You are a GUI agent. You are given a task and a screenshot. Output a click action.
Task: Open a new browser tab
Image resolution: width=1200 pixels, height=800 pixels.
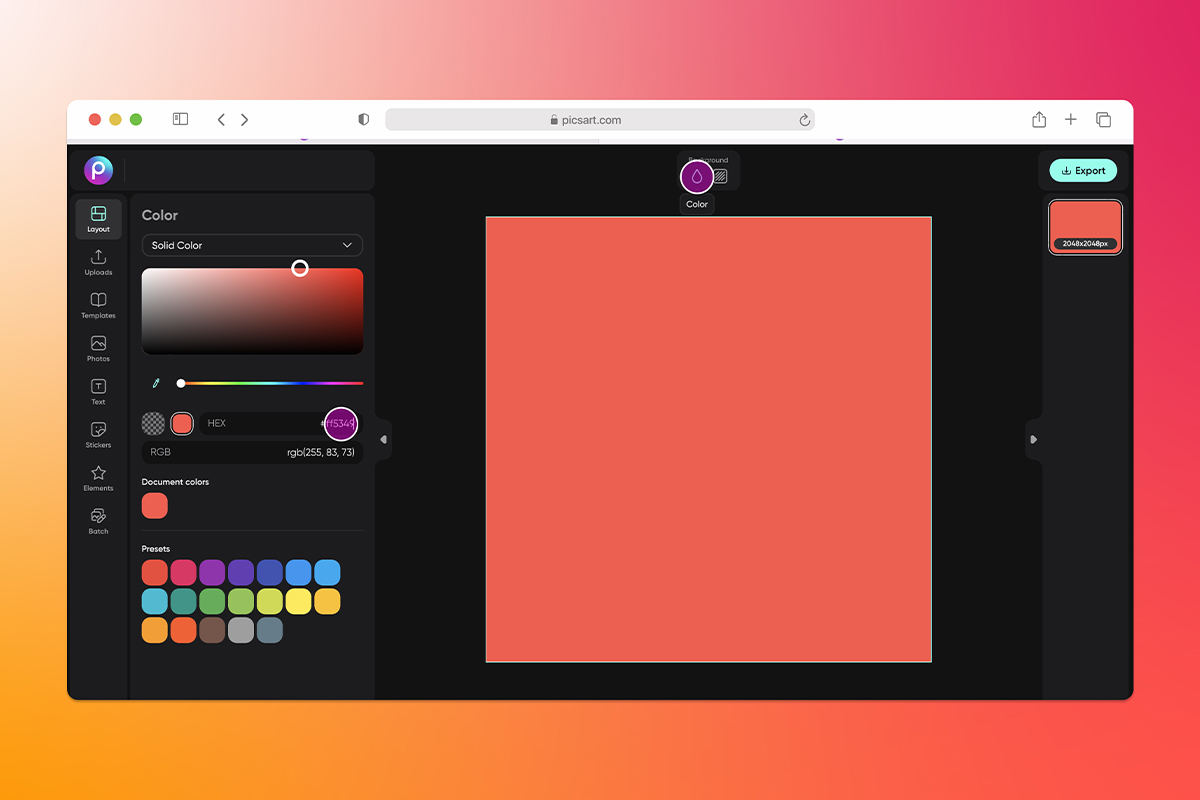point(1070,119)
